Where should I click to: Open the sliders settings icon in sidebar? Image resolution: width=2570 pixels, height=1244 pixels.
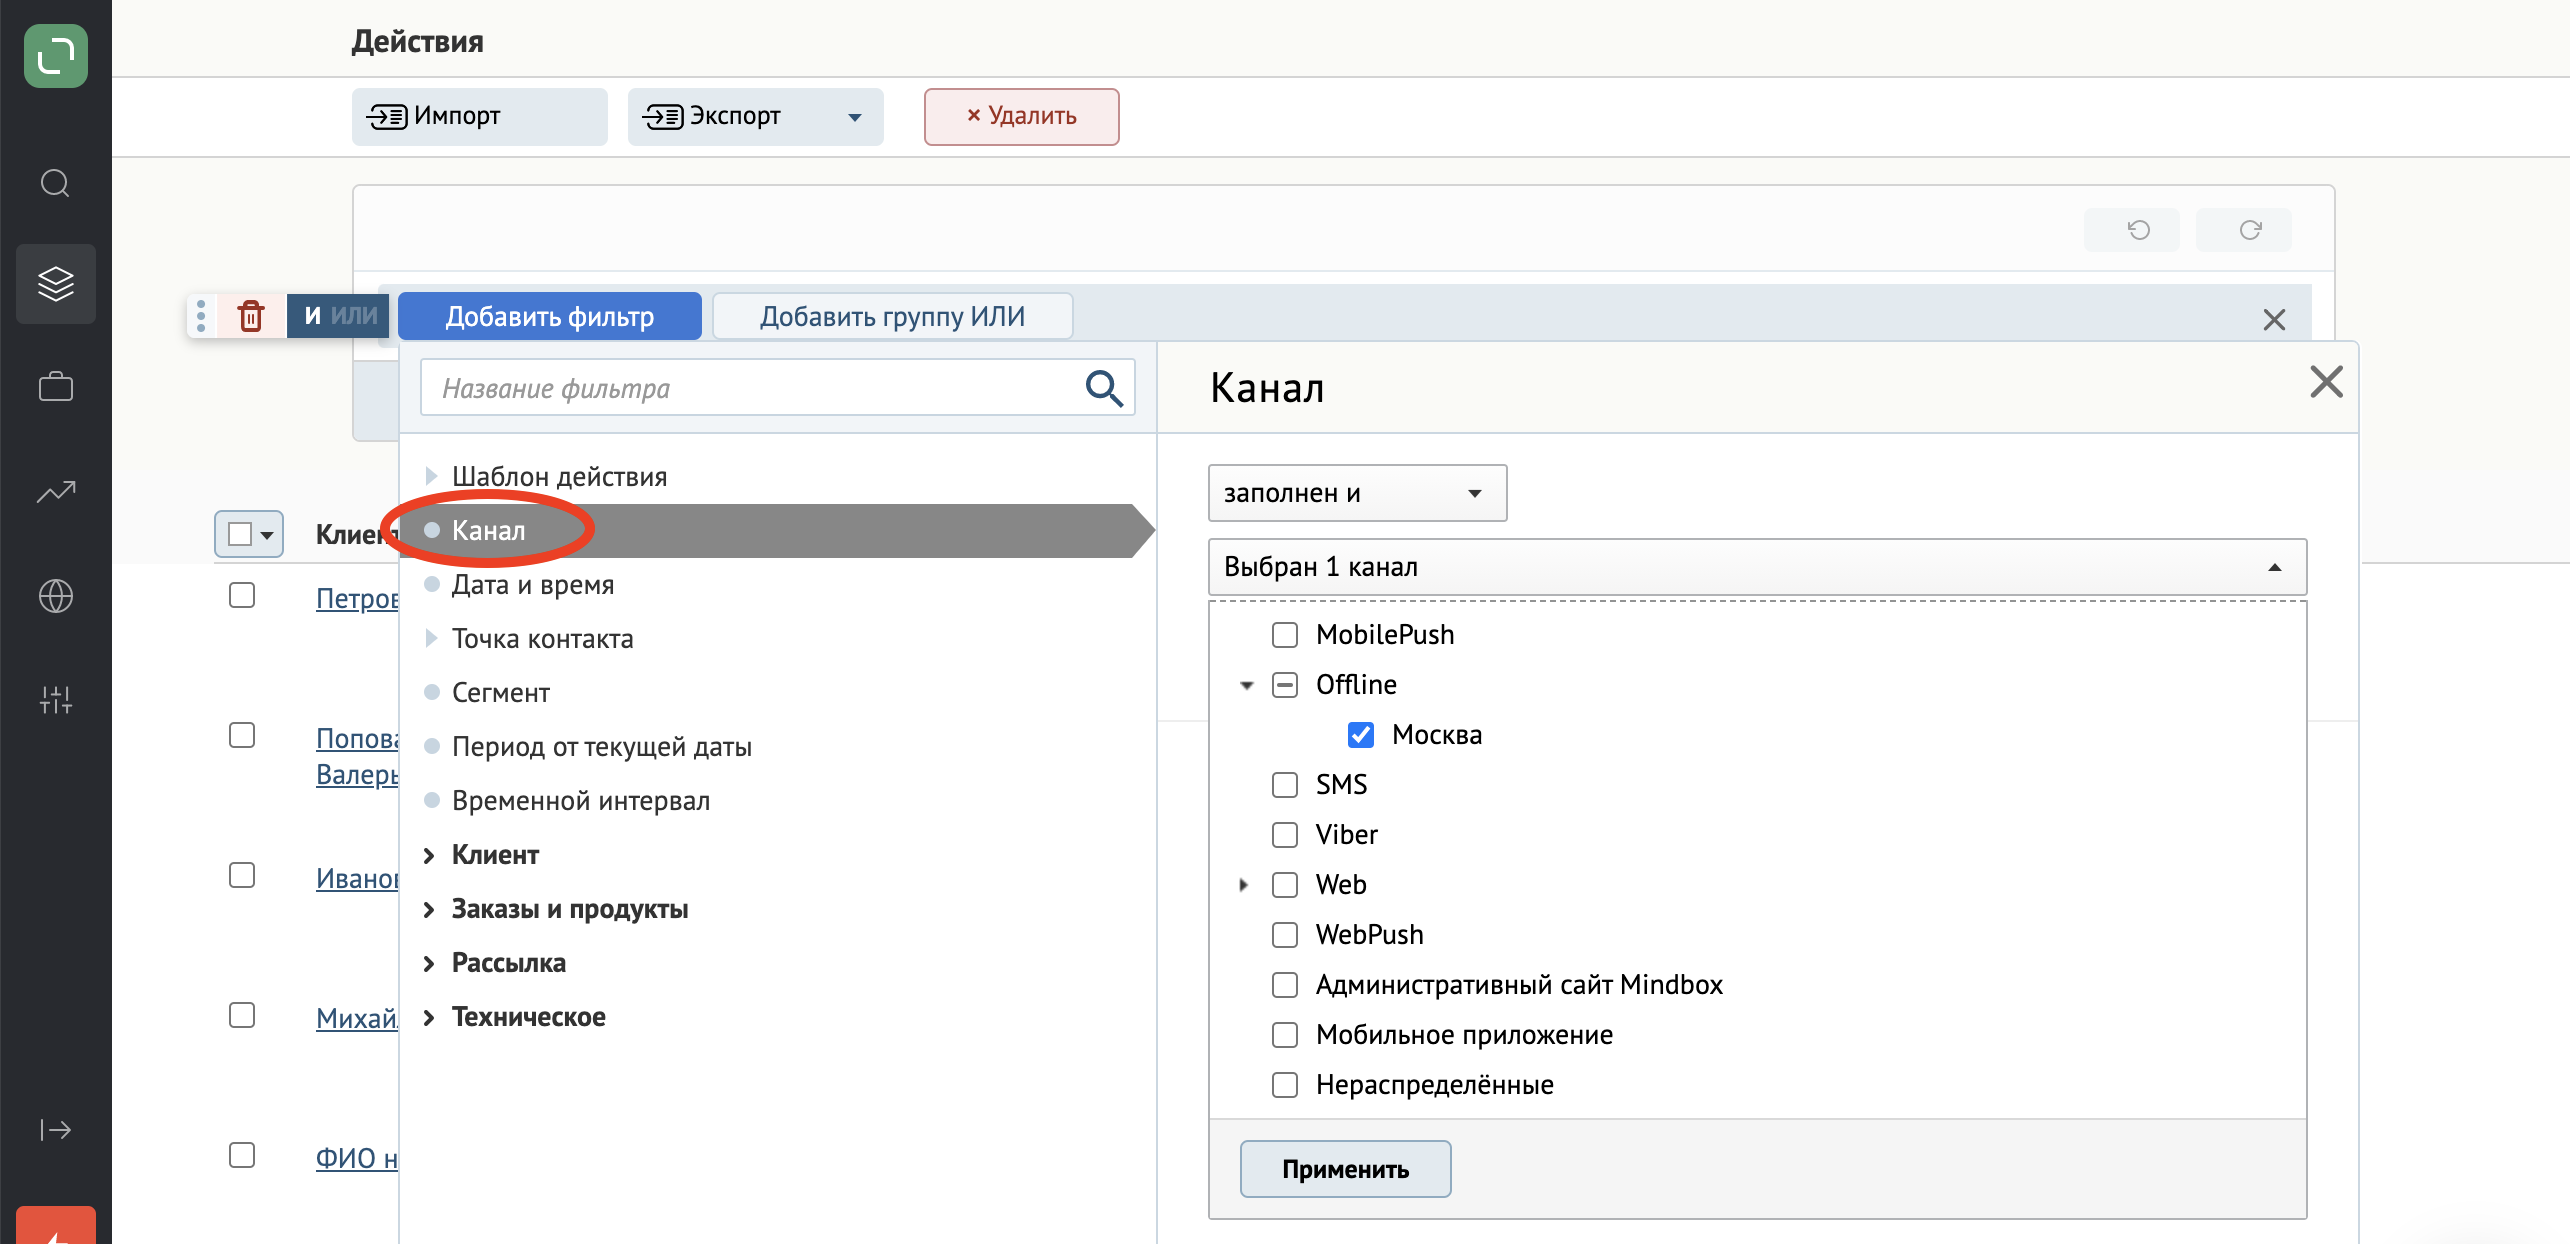pyautogui.click(x=56, y=700)
